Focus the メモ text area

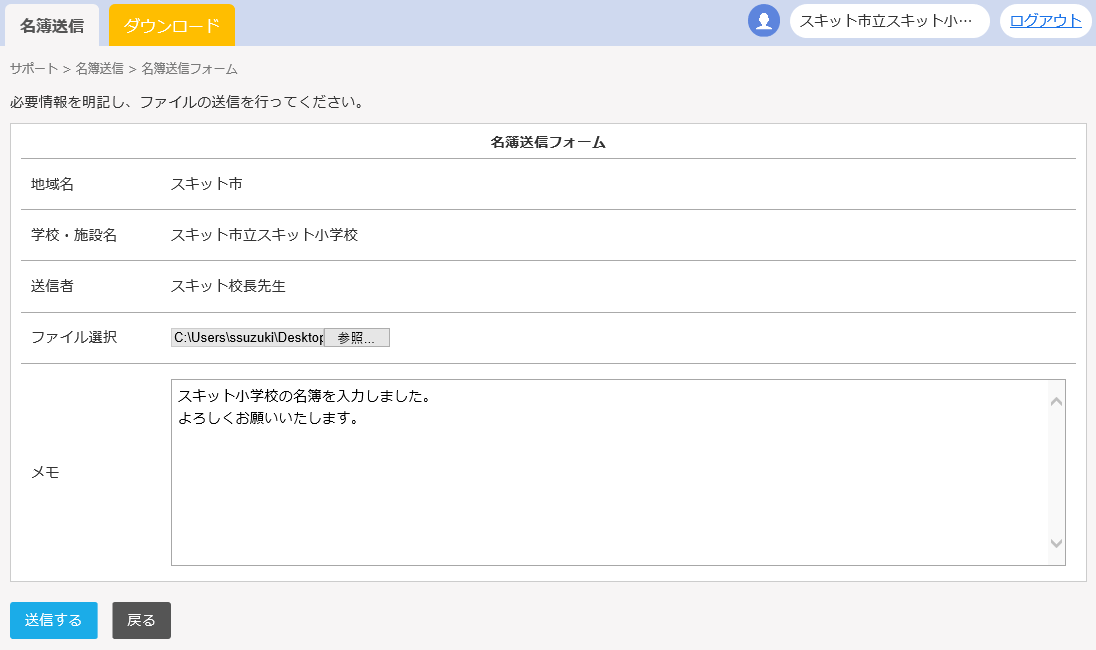tap(608, 472)
